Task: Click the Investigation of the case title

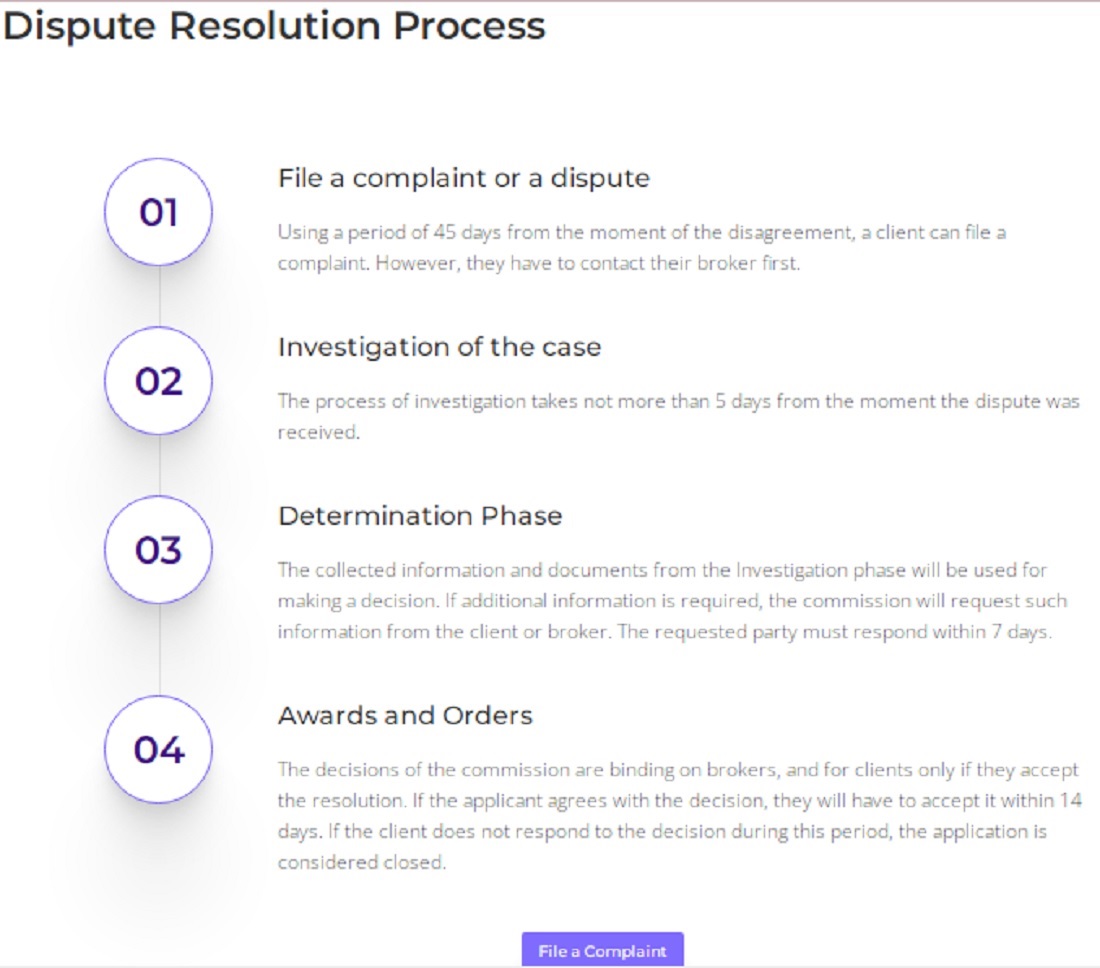Action: tap(440, 347)
